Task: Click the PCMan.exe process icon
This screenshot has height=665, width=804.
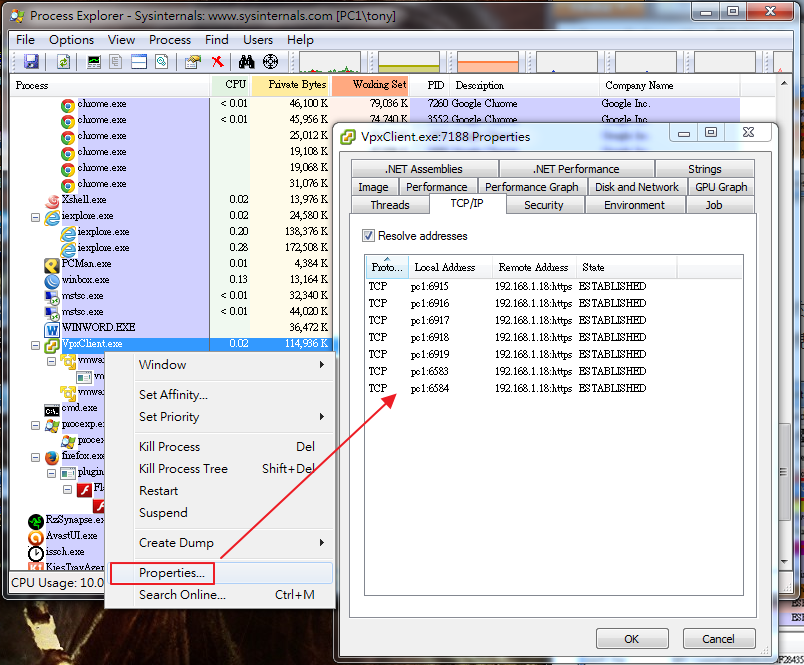Action: (52, 265)
